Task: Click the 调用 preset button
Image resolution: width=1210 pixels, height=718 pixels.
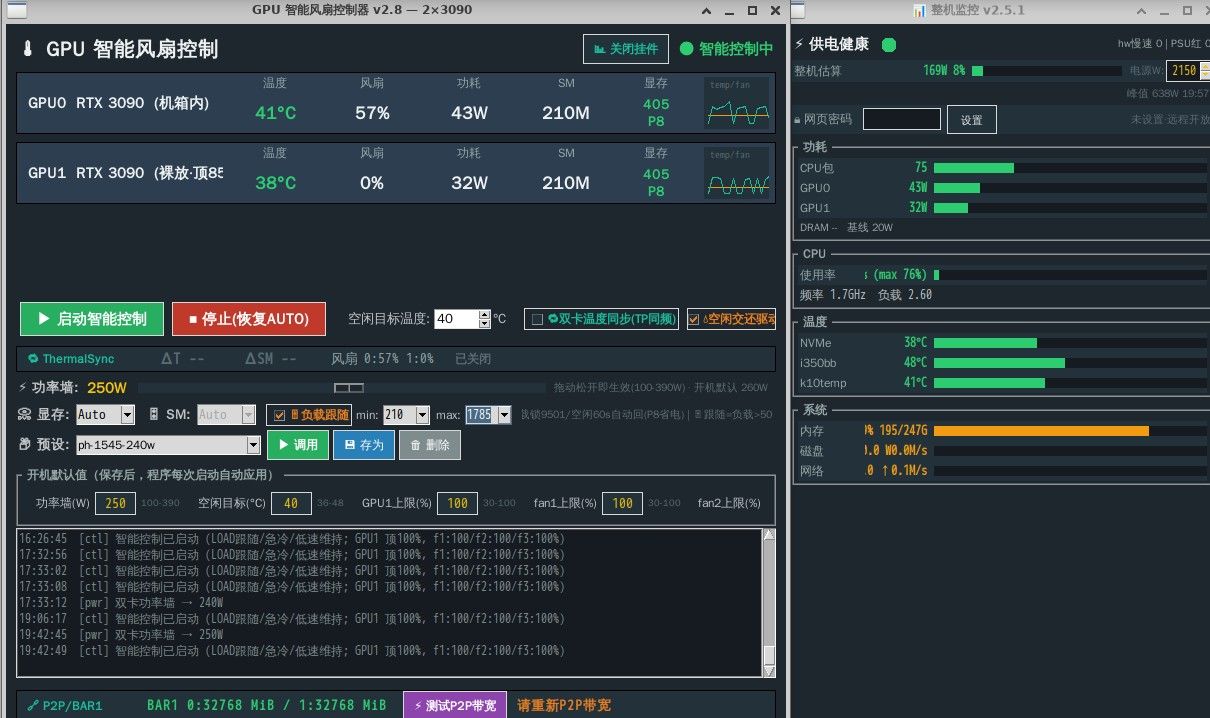Action: click(297, 445)
